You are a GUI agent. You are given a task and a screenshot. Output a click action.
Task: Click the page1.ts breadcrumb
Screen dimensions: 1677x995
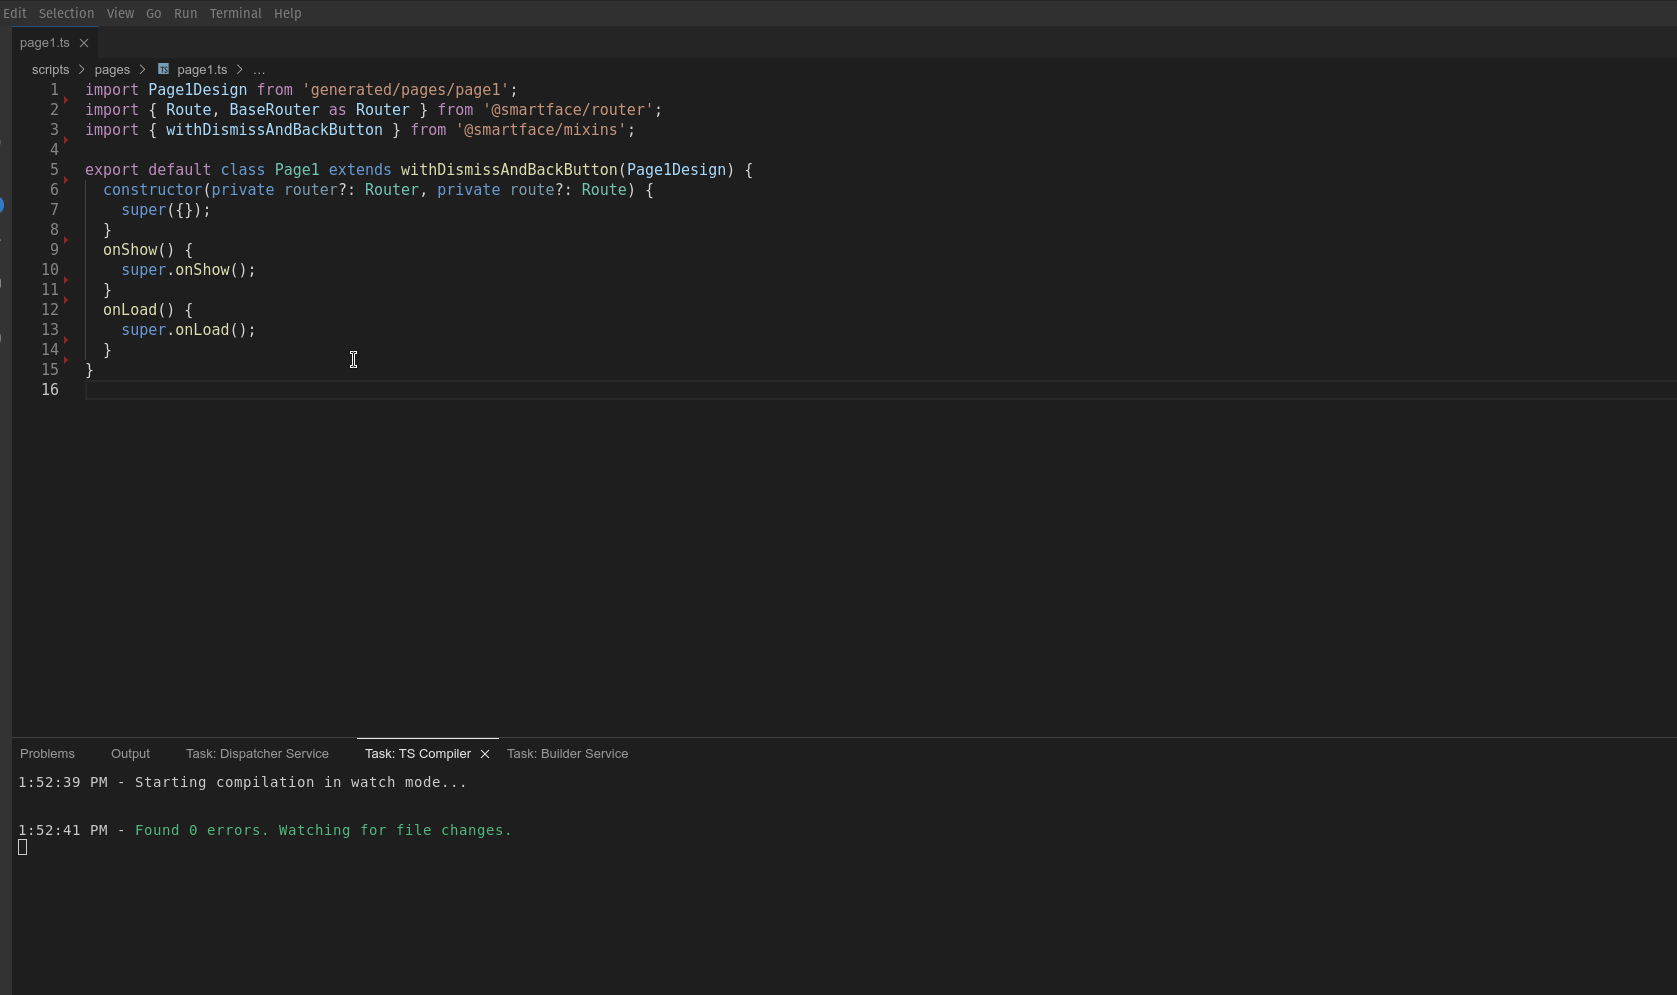click(202, 70)
